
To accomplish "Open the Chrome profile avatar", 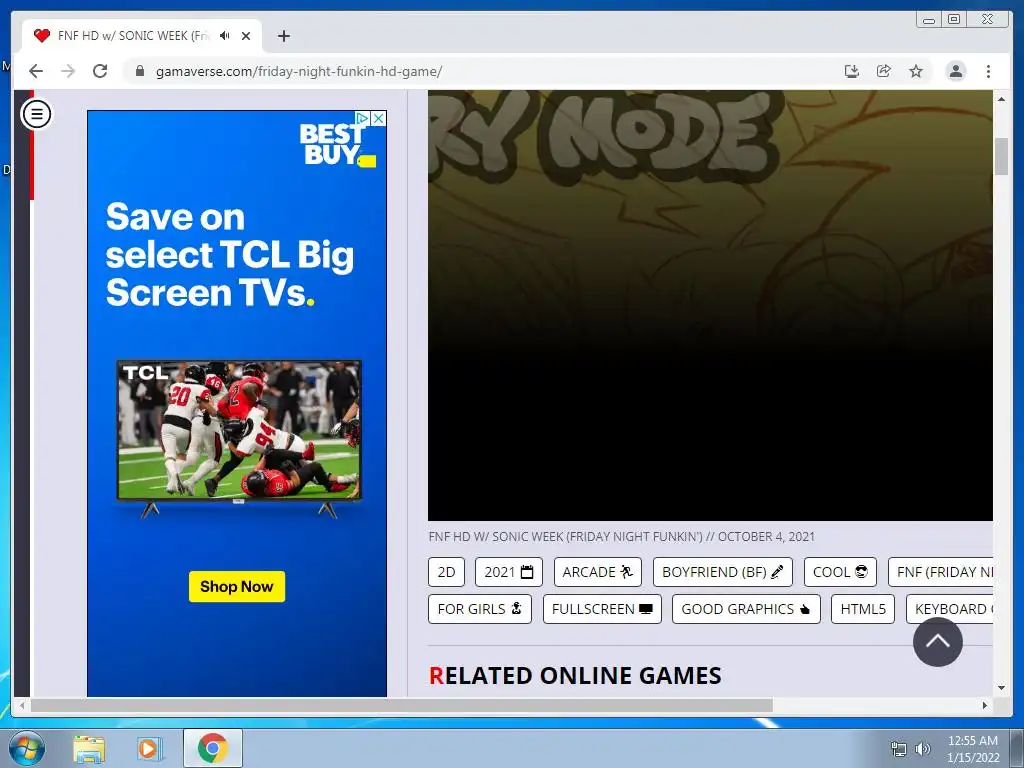I will click(956, 71).
